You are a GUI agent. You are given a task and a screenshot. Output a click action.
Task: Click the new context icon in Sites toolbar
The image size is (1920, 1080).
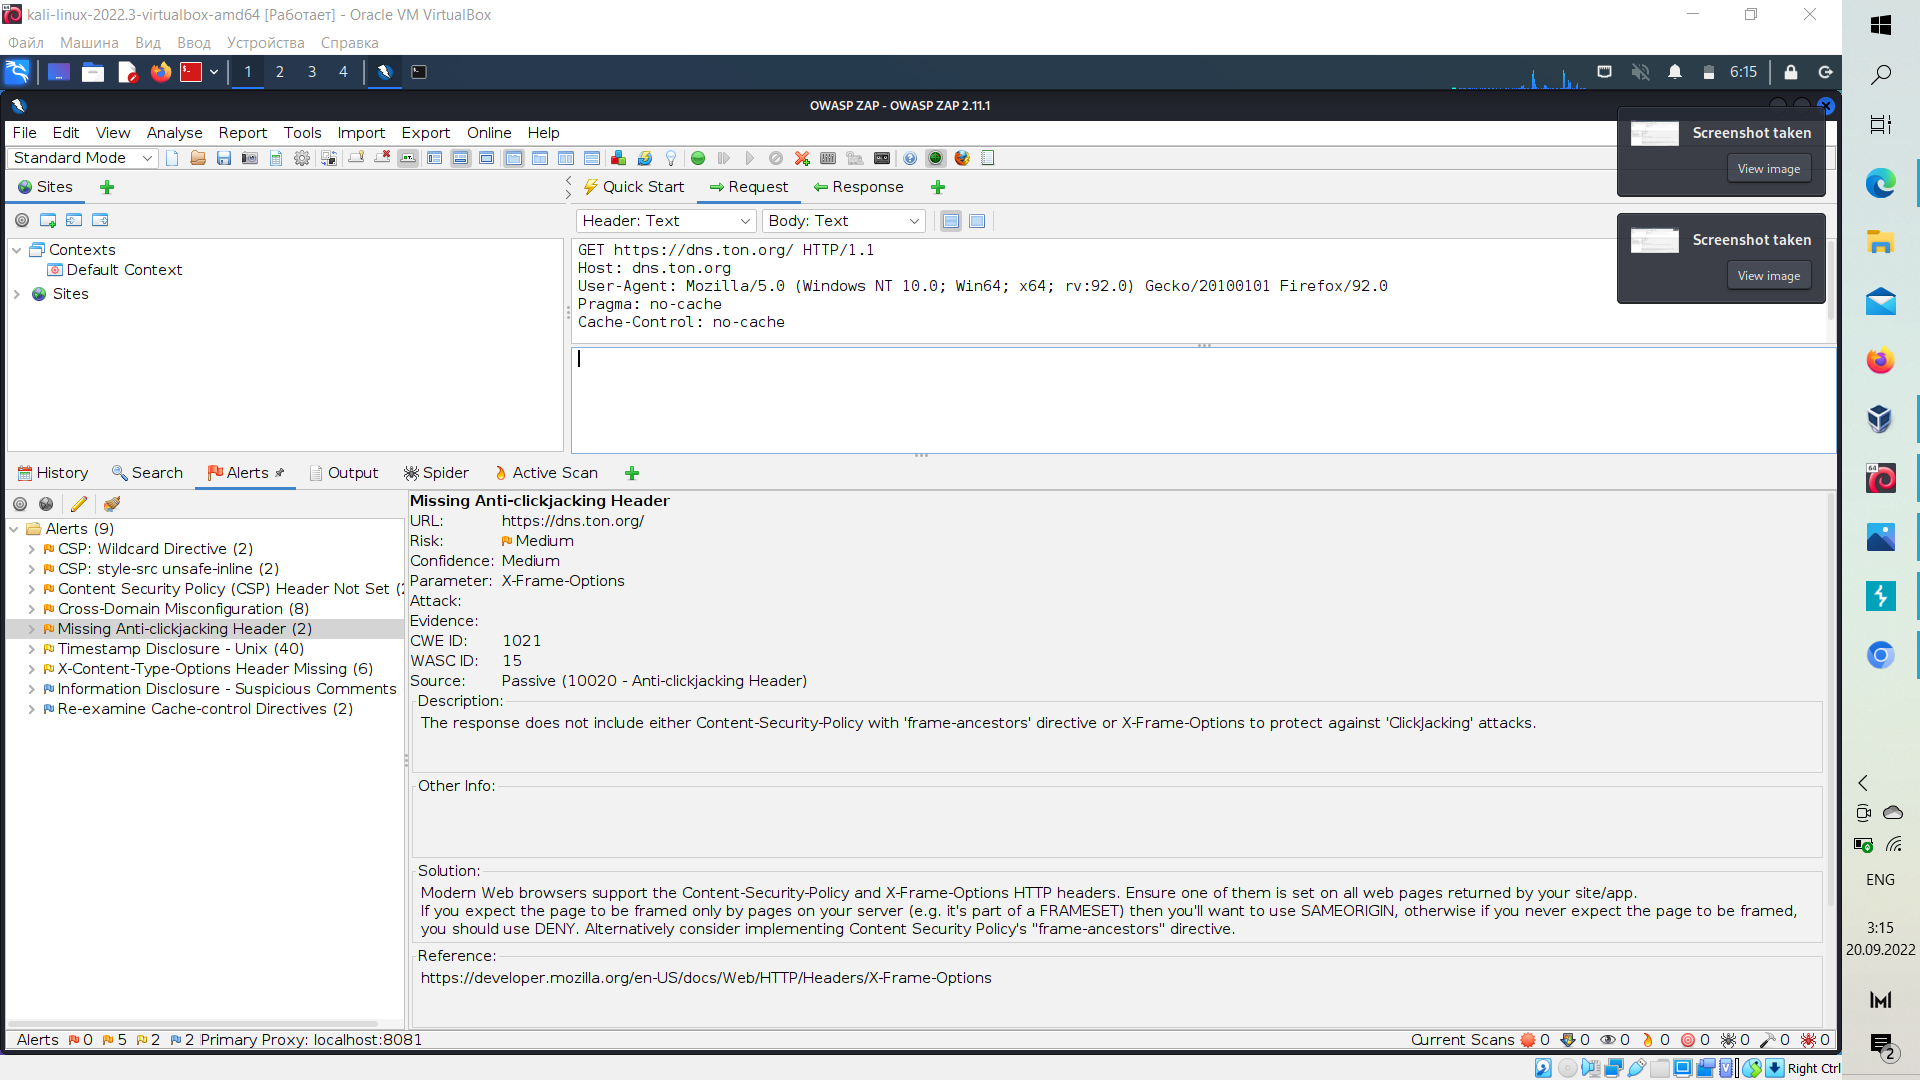tap(48, 220)
